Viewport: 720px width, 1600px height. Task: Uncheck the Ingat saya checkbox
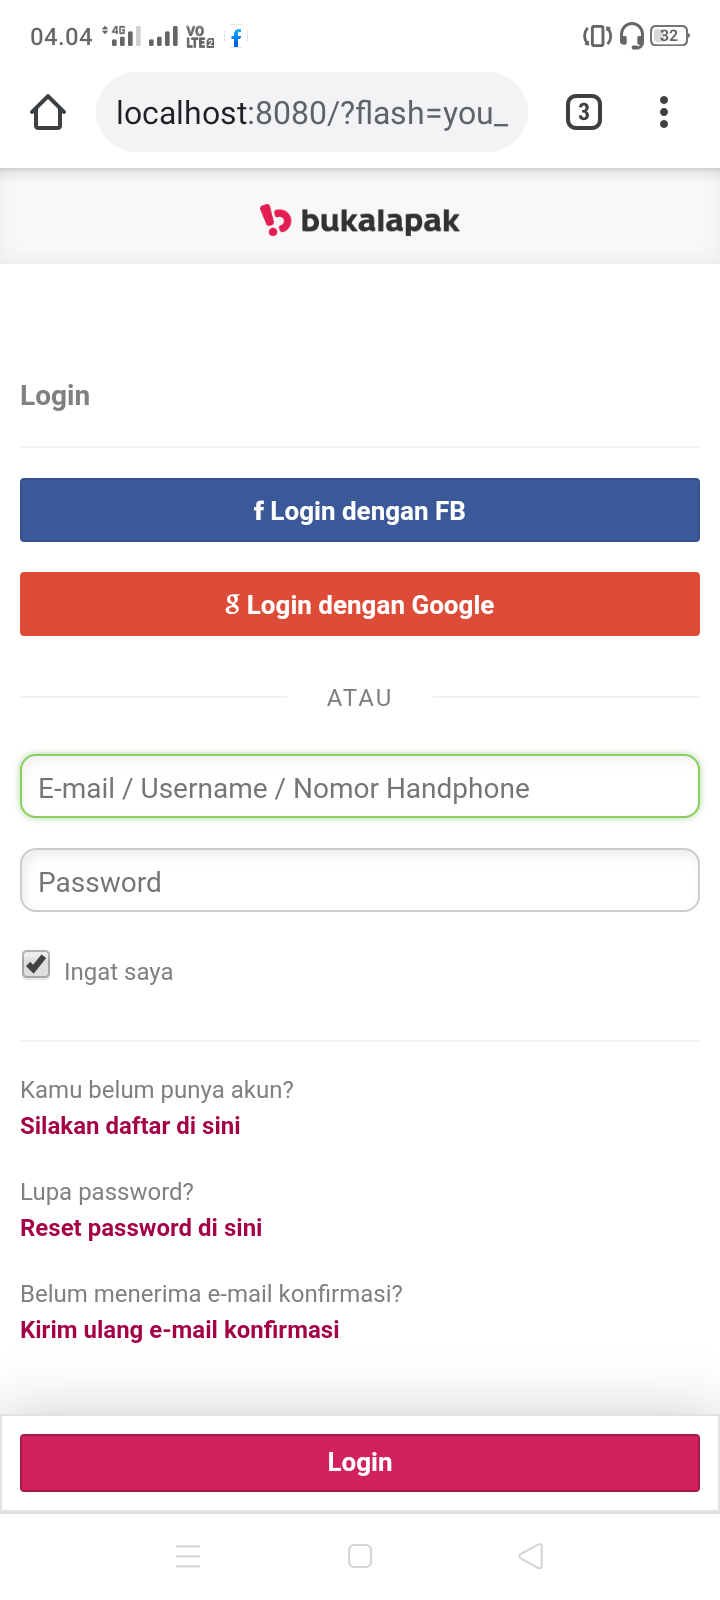(36, 965)
